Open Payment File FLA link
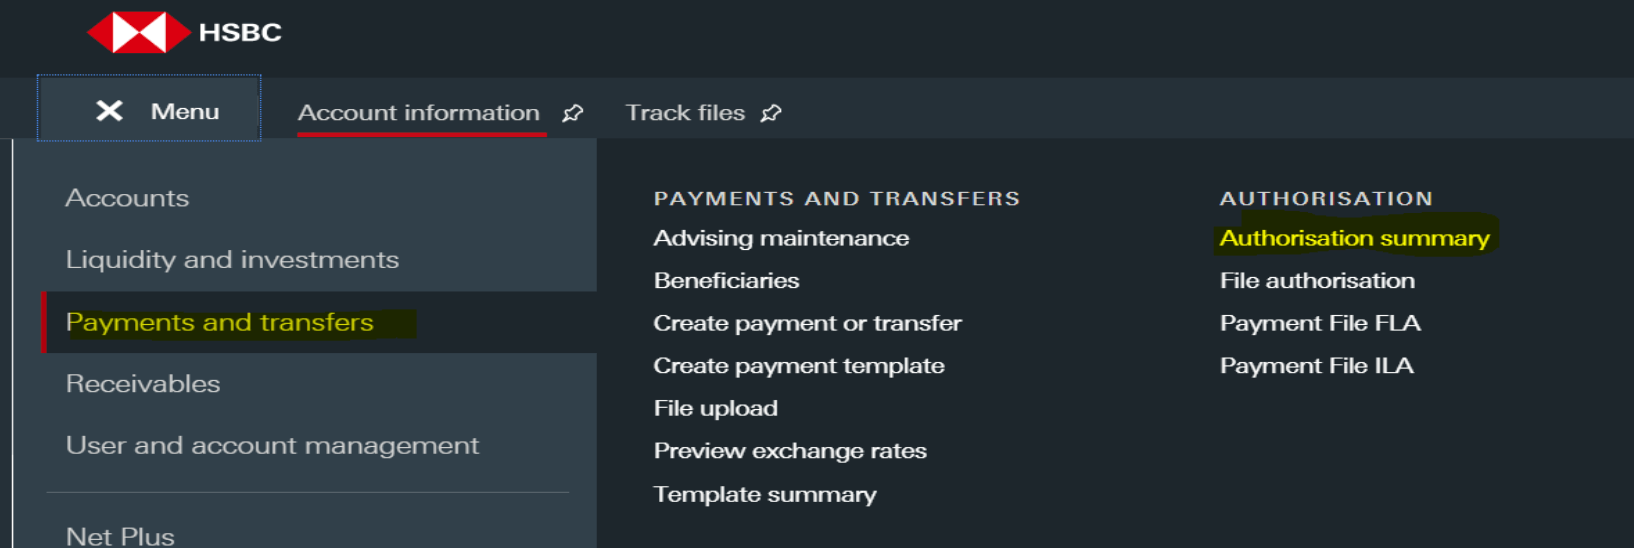Viewport: 1634px width, 548px height. 1319,323
